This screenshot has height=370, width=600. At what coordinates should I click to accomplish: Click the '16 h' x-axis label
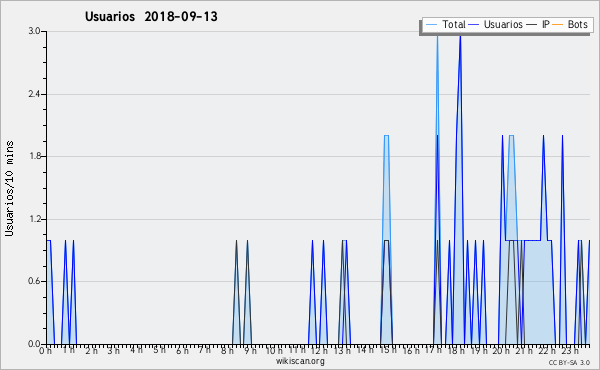410,350
